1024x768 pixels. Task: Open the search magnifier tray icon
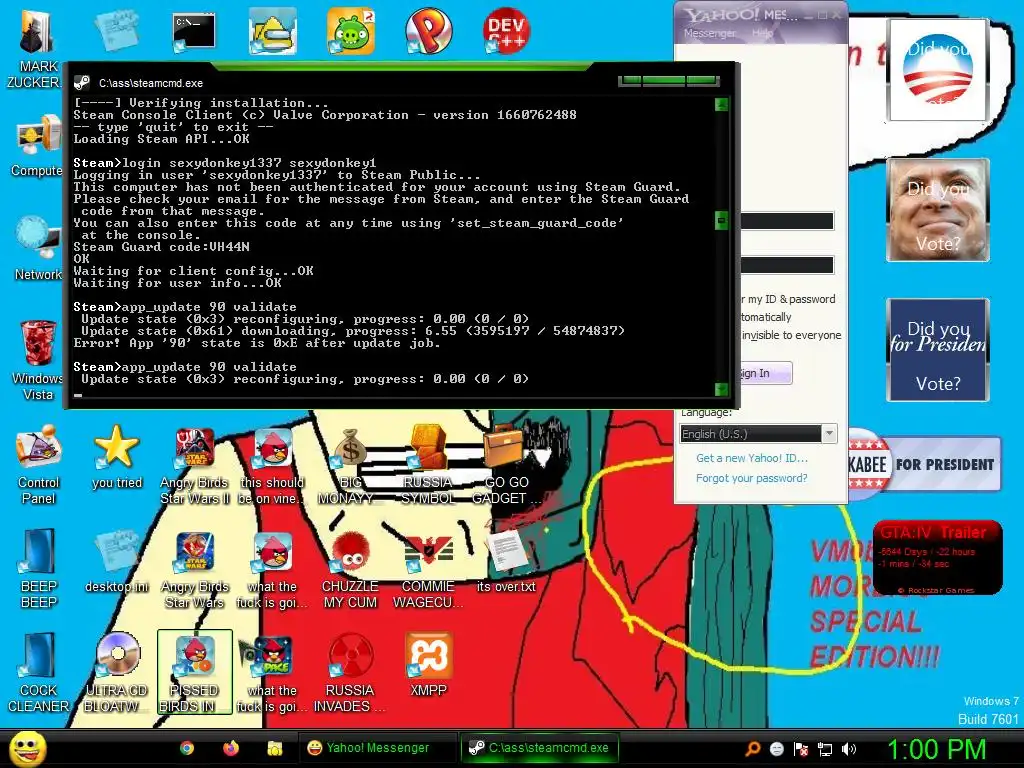[752, 749]
